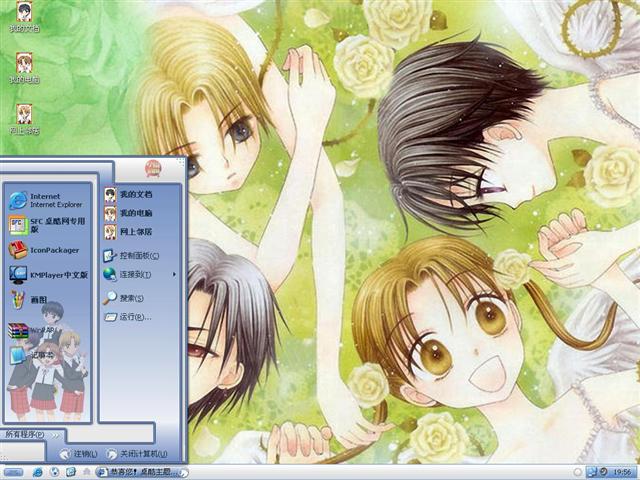The height and width of the screenshot is (480, 640).
Task: Click the Start button on taskbar
Action: coord(13,473)
